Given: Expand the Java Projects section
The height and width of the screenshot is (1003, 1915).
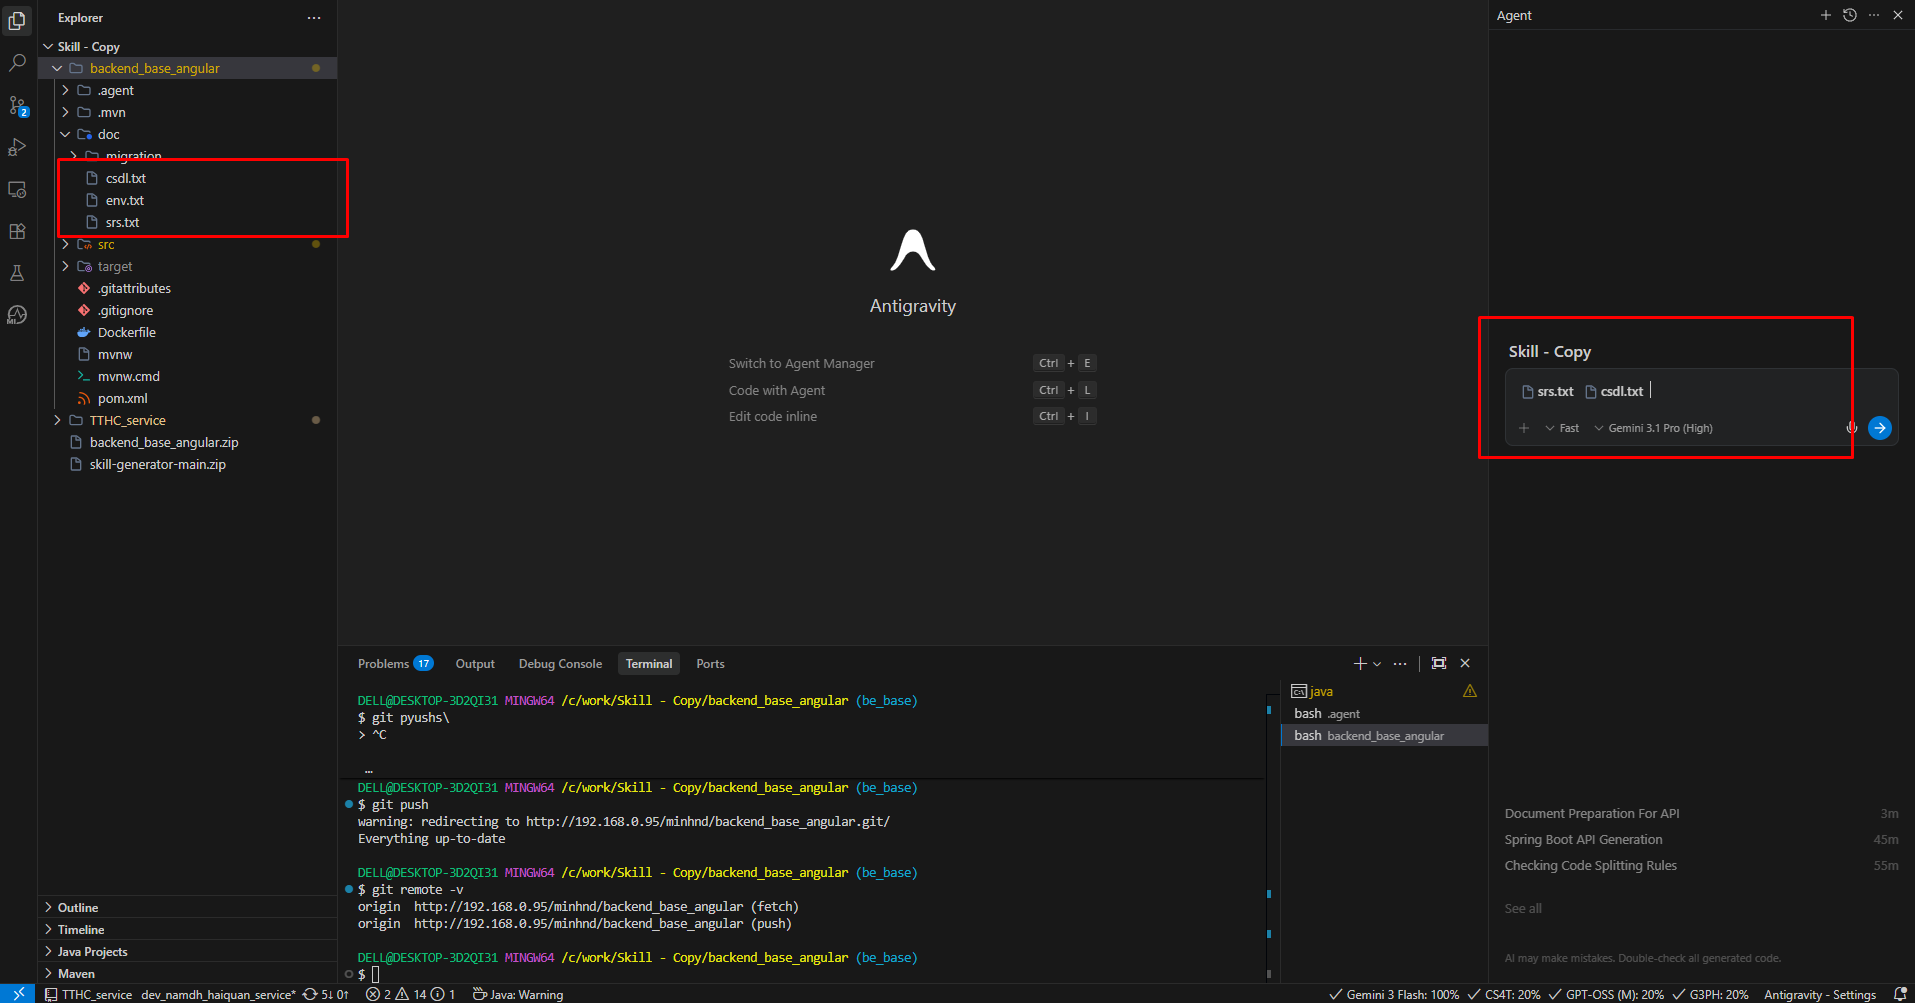Looking at the screenshot, I should [x=92, y=952].
